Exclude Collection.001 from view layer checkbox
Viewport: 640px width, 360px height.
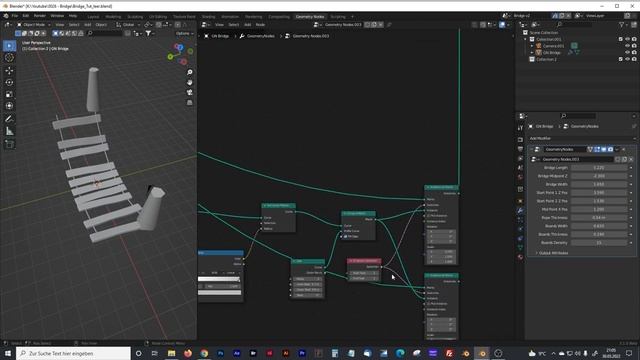pyautogui.click(x=620, y=39)
